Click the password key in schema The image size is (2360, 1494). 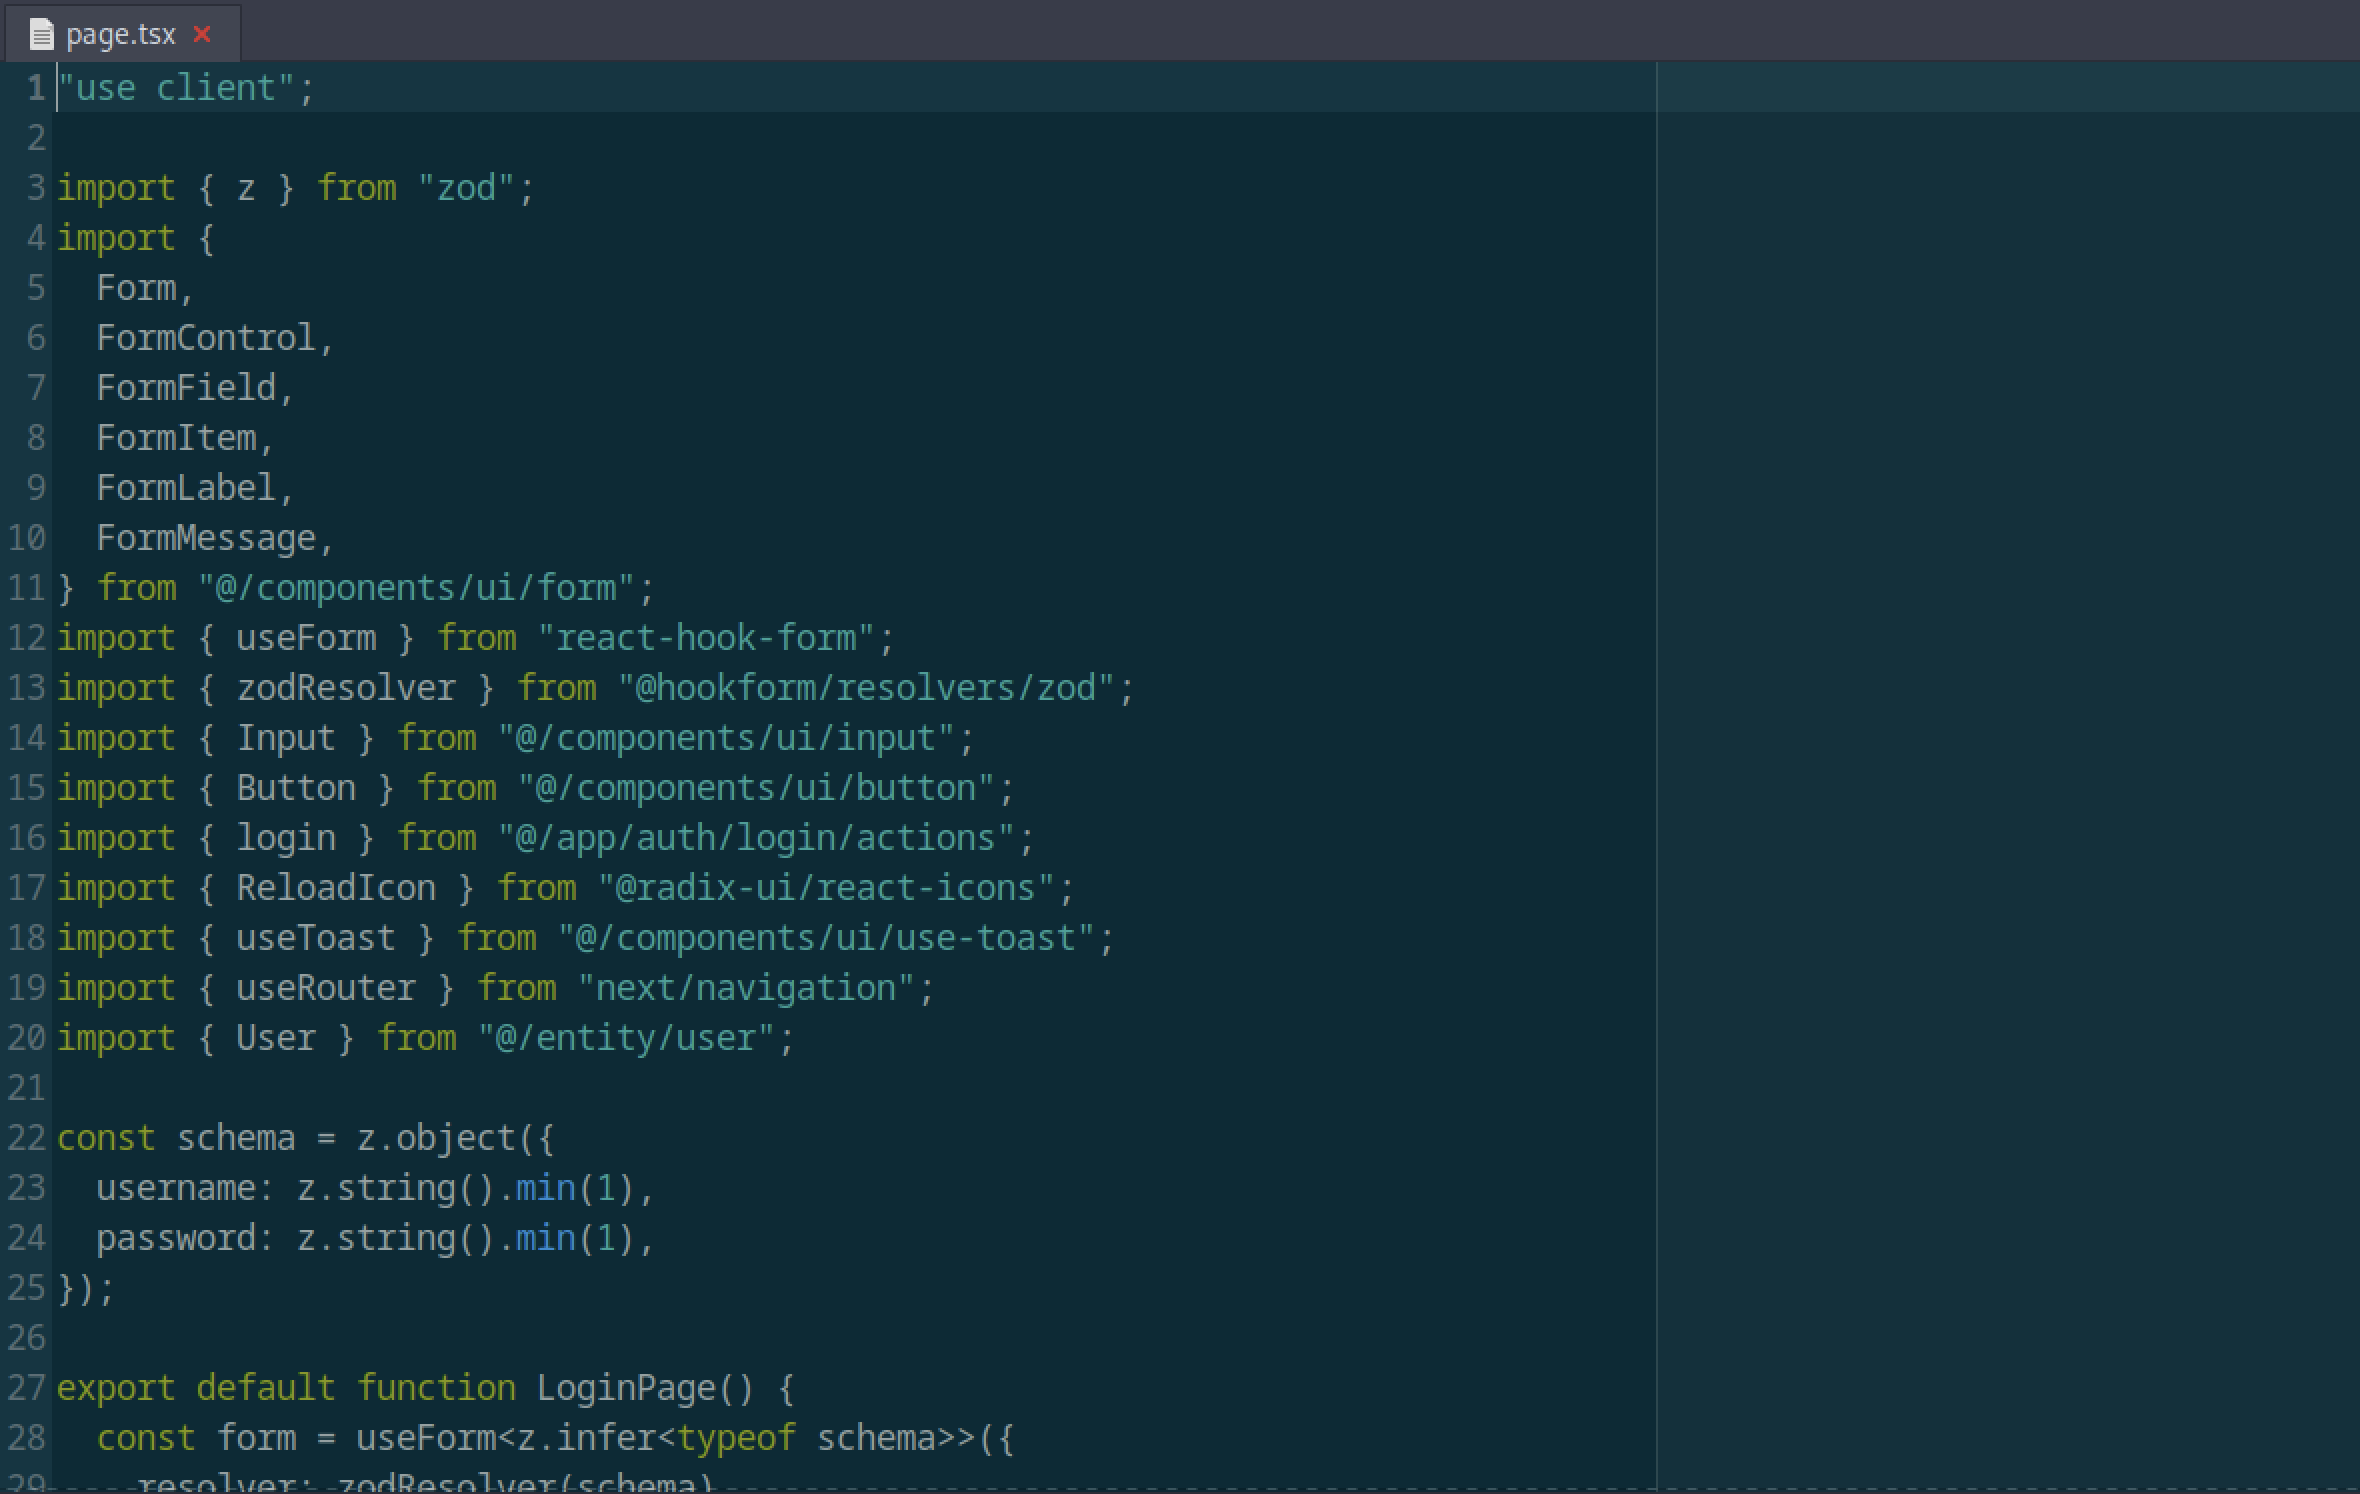pyautogui.click(x=176, y=1238)
